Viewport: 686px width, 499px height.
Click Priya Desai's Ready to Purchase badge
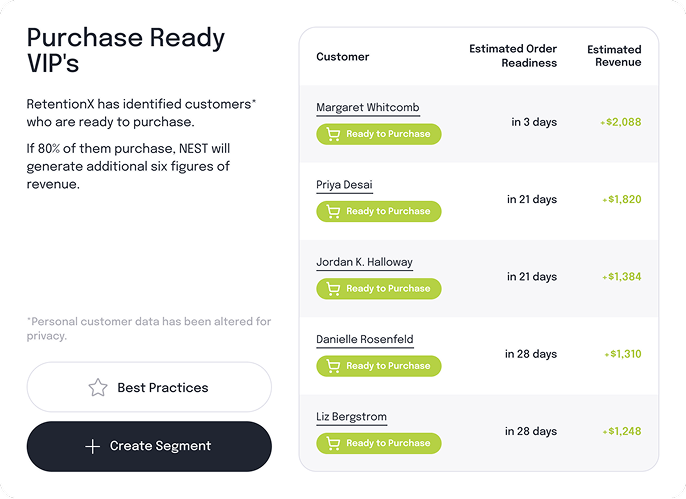pos(378,211)
